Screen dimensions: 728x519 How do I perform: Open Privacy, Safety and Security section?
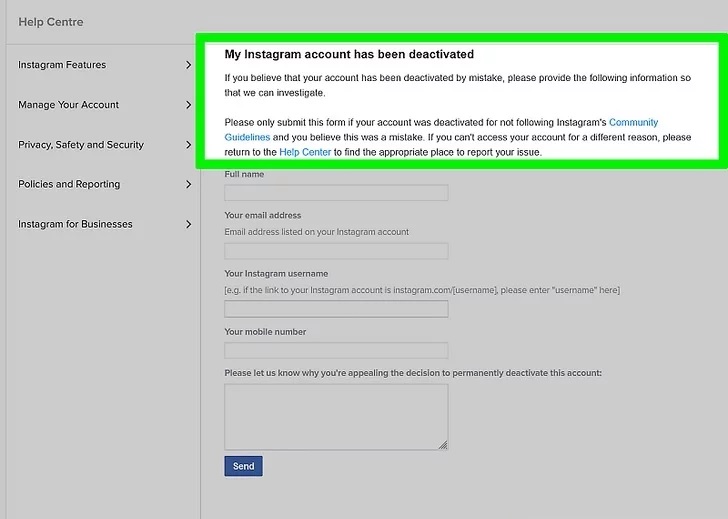click(x=81, y=145)
